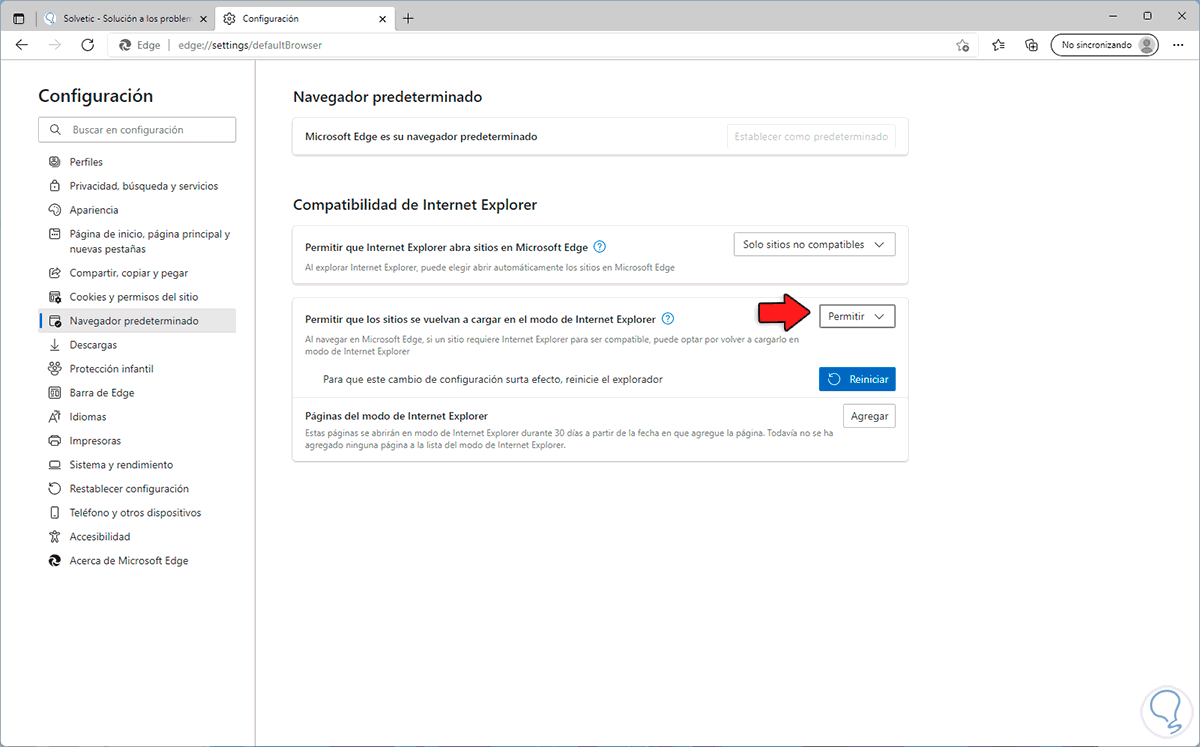Click the Privacidad lock icon
The width and height of the screenshot is (1200, 747).
pos(55,186)
